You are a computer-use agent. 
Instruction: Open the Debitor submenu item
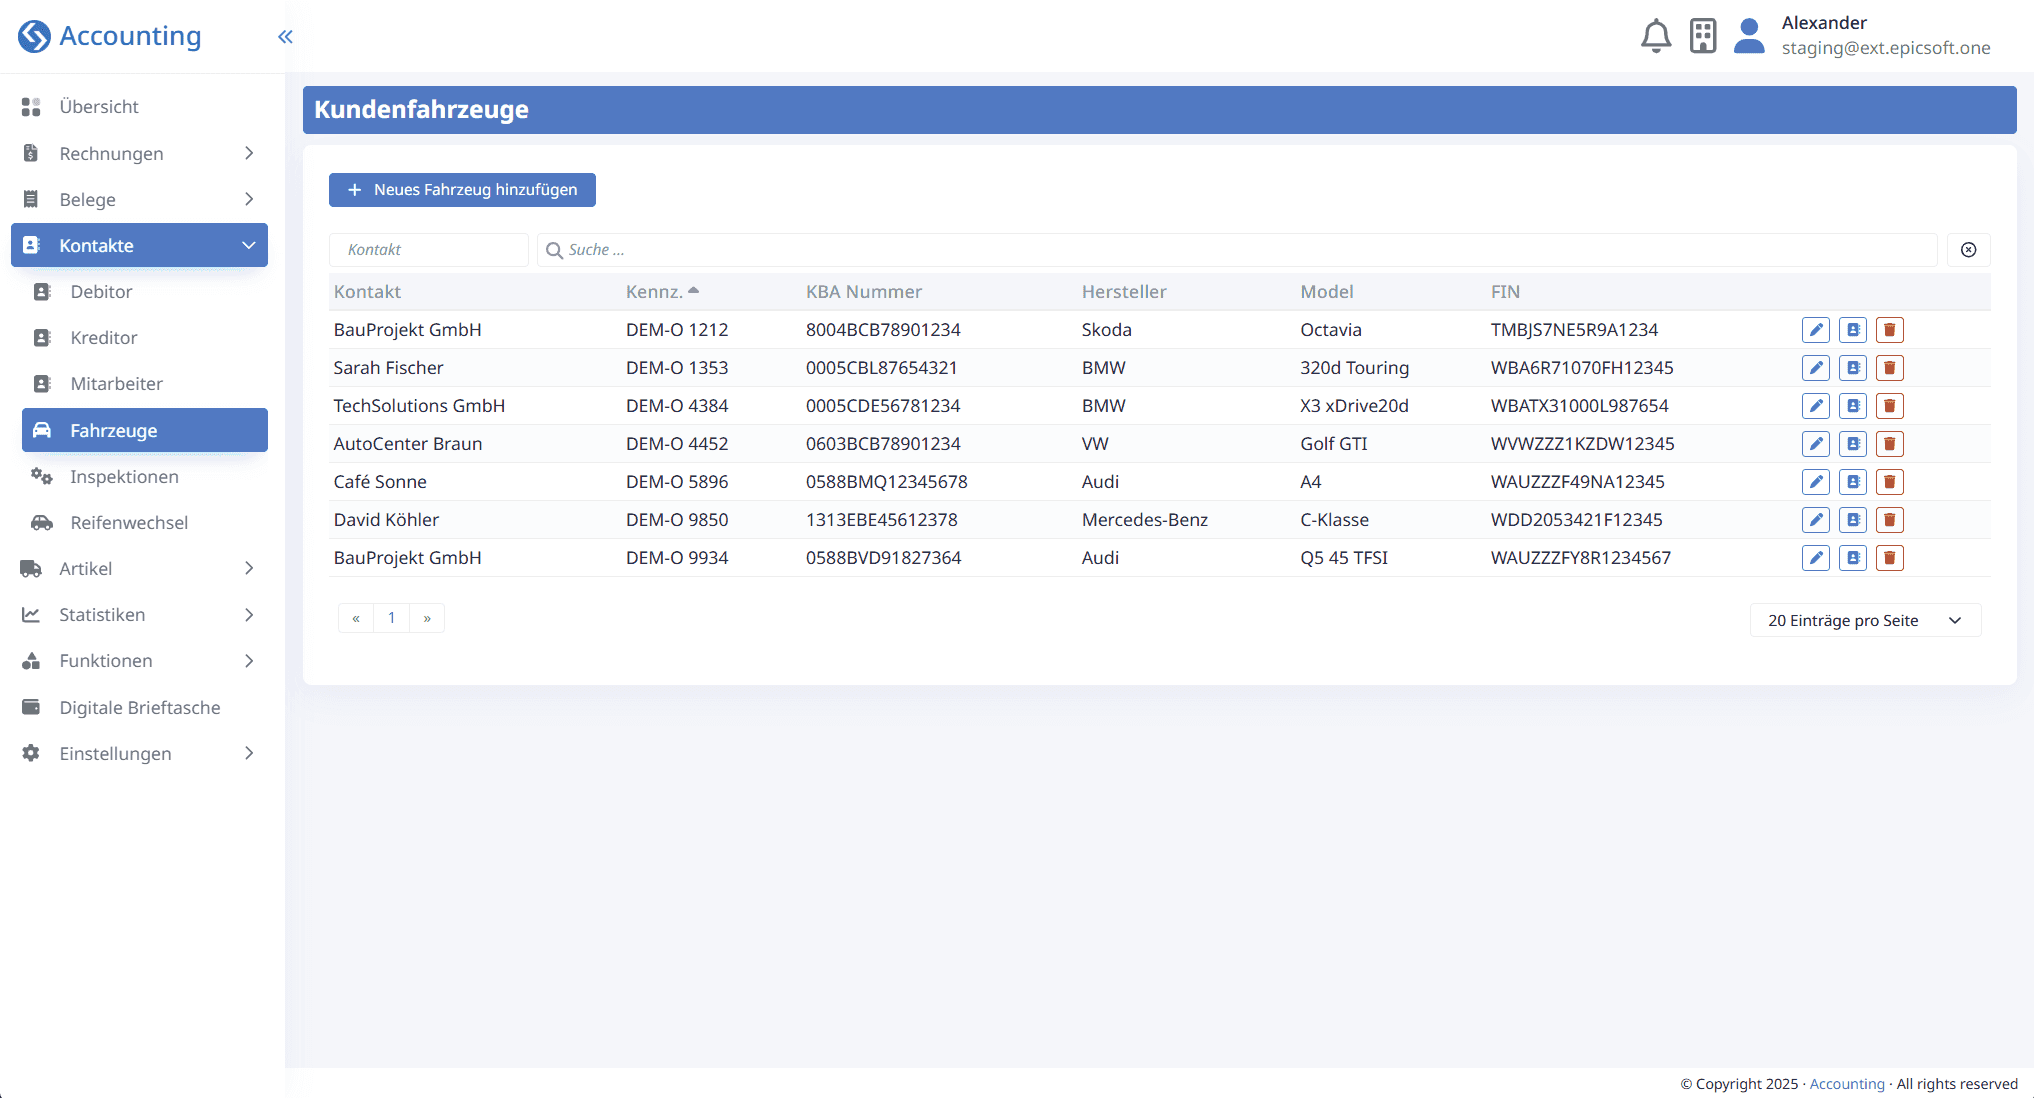pos(145,291)
